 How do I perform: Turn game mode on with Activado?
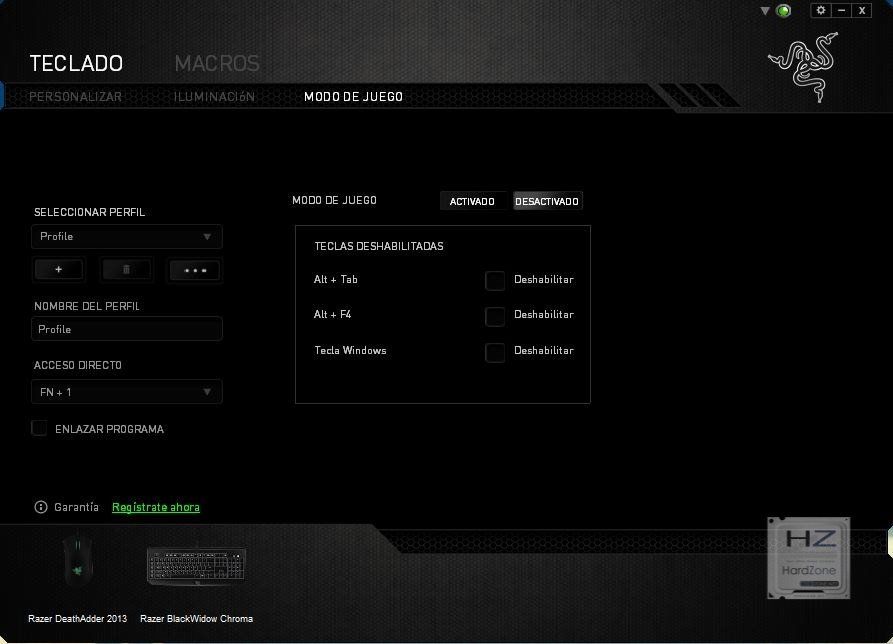[x=472, y=201]
